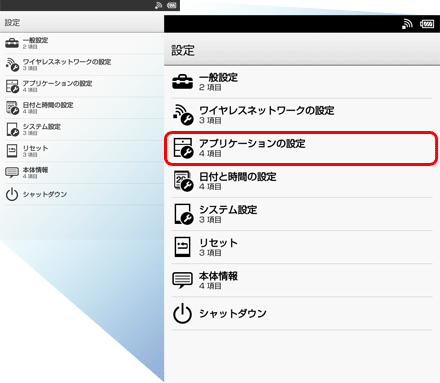Click '4 項目' under enlarged アプリケーションの設定
Image resolution: width=440 pixels, height=383 pixels.
pos(210,154)
